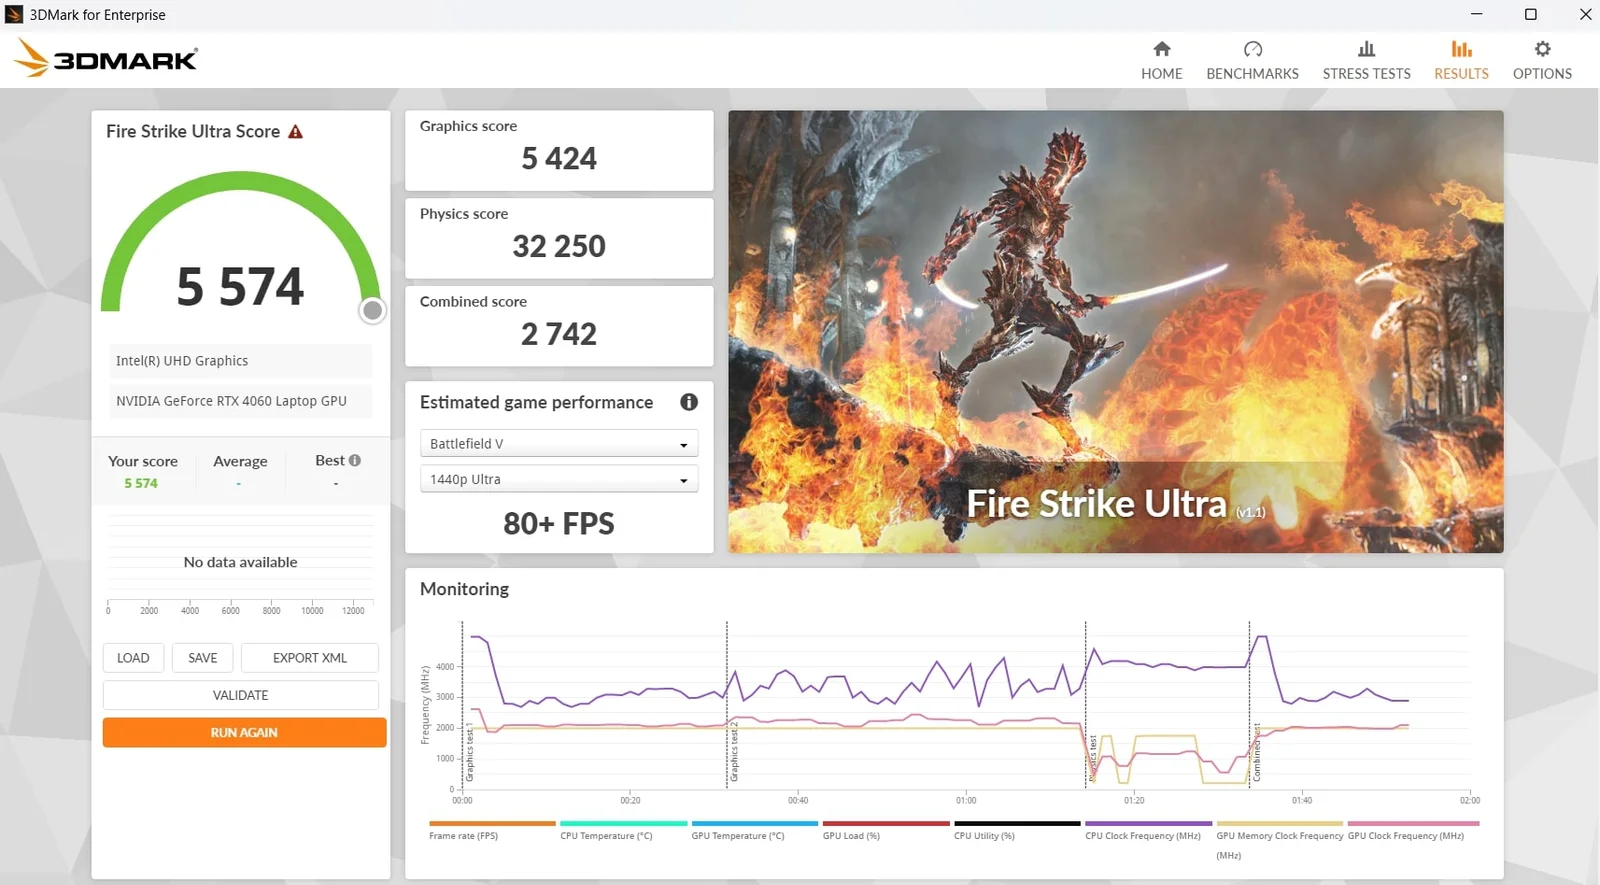The height and width of the screenshot is (885, 1600).
Task: Click EXPORT XML button
Action: tap(309, 658)
